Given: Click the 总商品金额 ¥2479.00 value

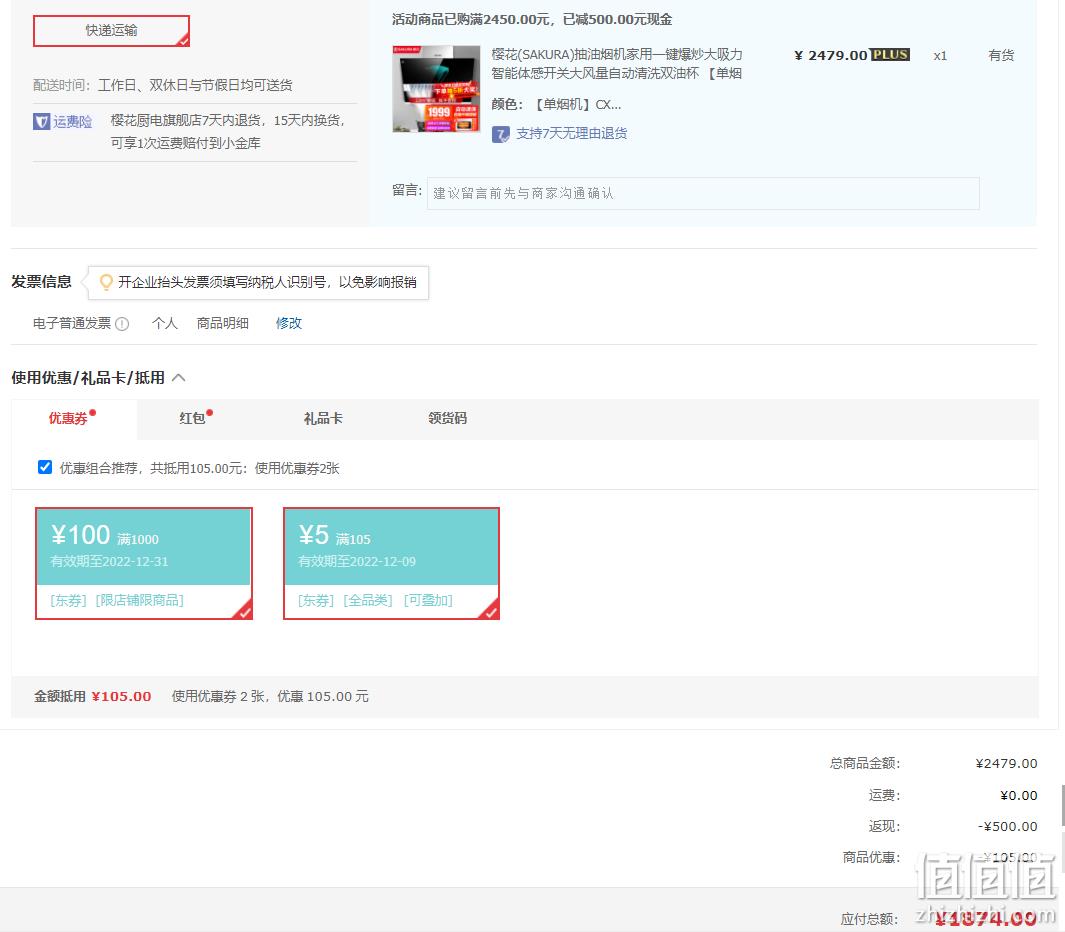Looking at the screenshot, I should [x=1006, y=764].
